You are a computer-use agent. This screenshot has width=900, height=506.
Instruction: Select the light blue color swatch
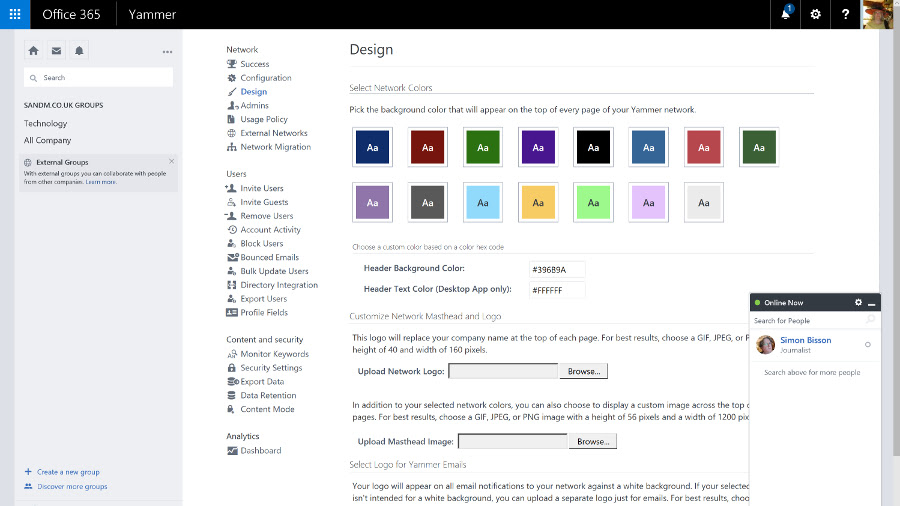click(x=483, y=202)
